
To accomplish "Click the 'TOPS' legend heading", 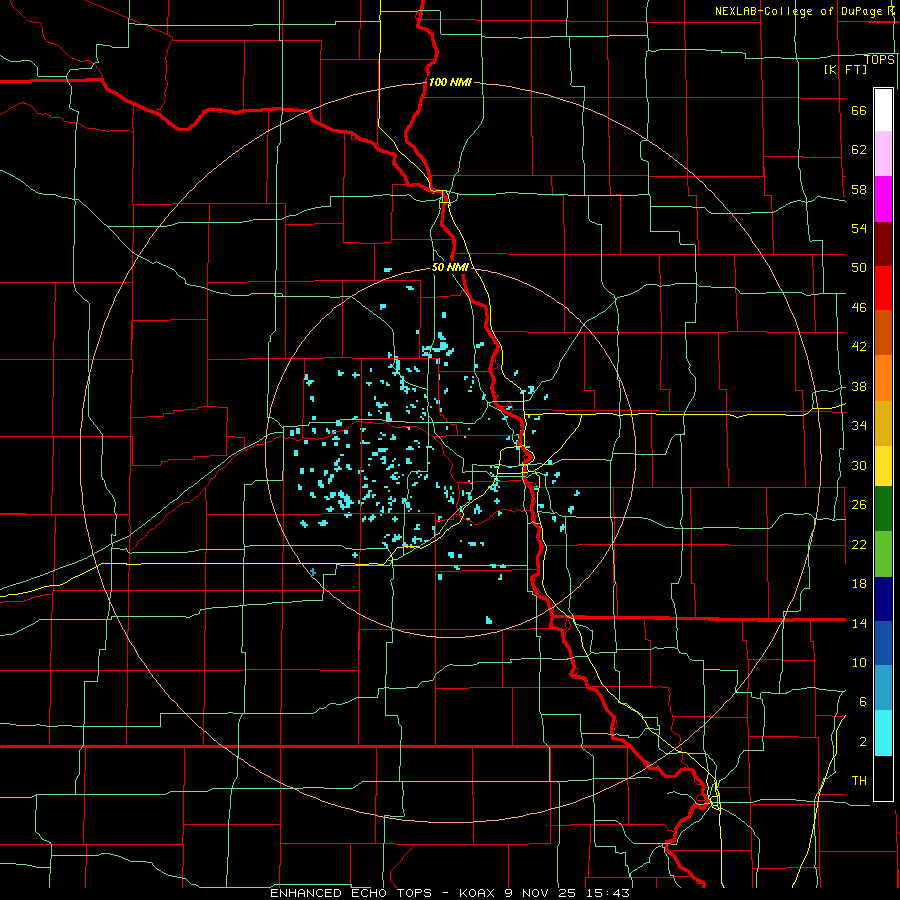I will tap(879, 60).
